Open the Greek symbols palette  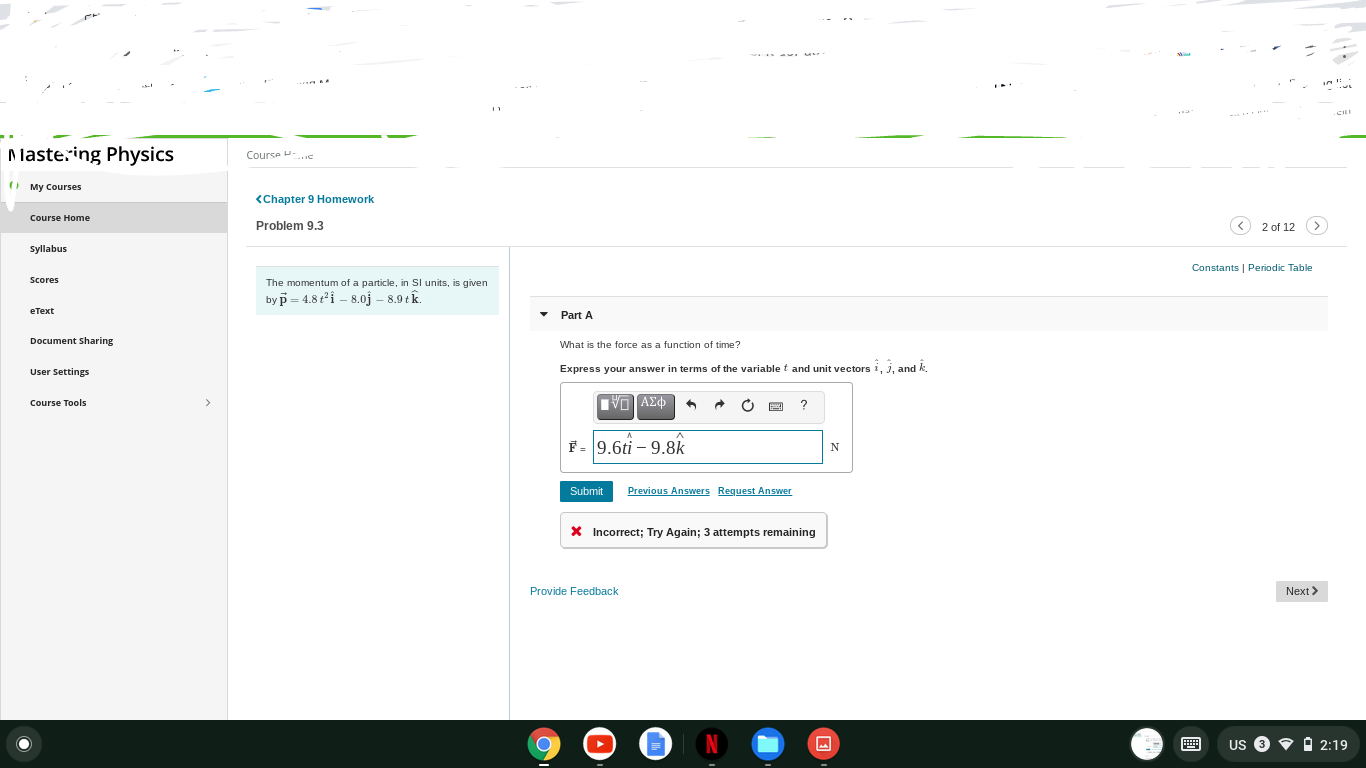655,406
